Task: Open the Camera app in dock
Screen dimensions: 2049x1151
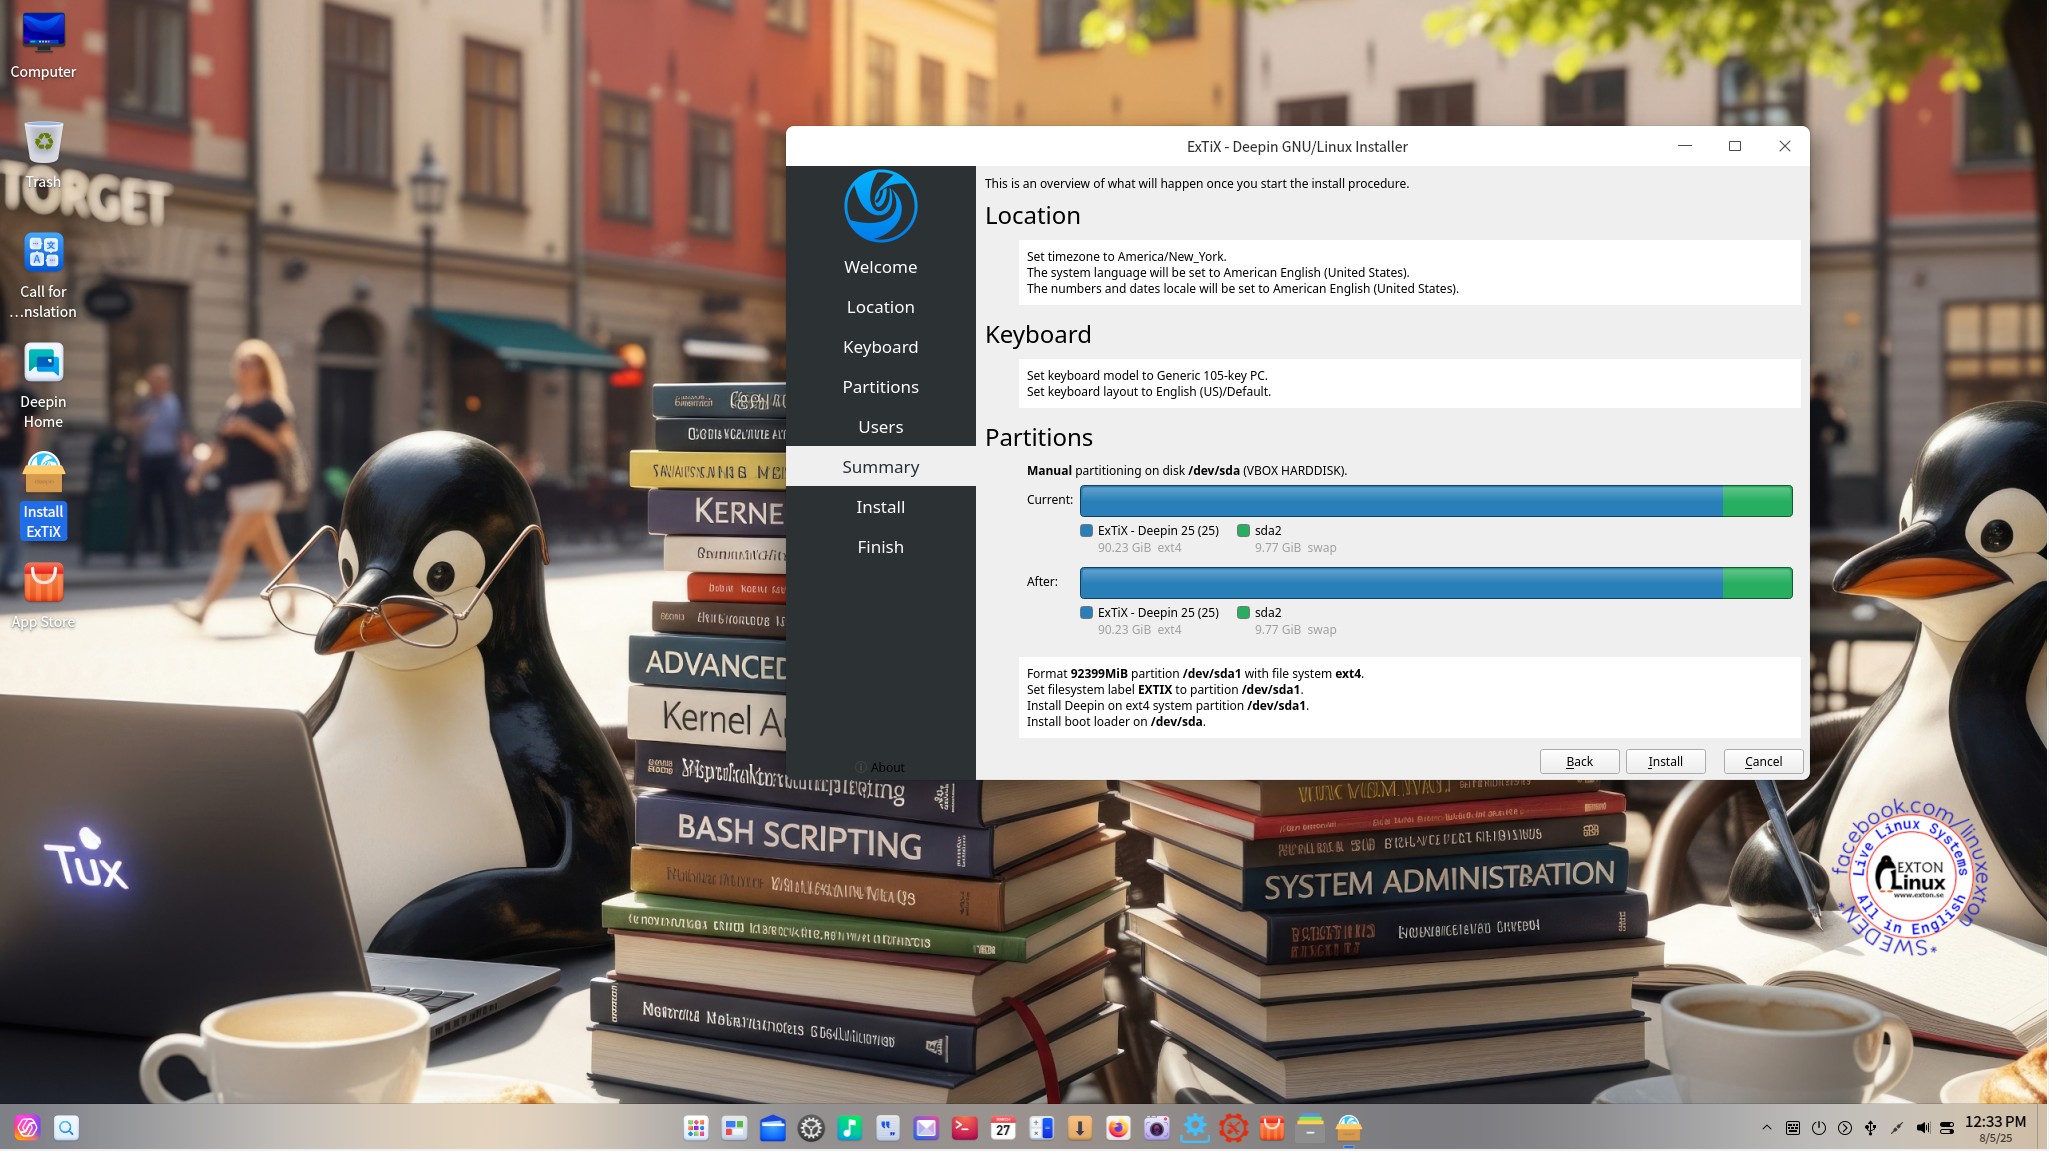Action: (x=1157, y=1128)
